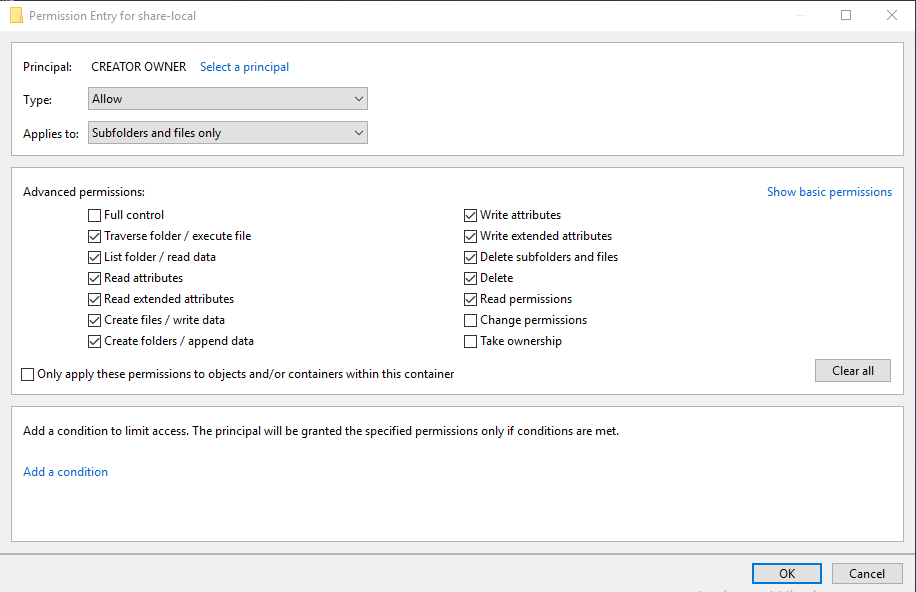Switch to Show basic permissions
Image resolution: width=916 pixels, height=592 pixels.
tap(829, 192)
